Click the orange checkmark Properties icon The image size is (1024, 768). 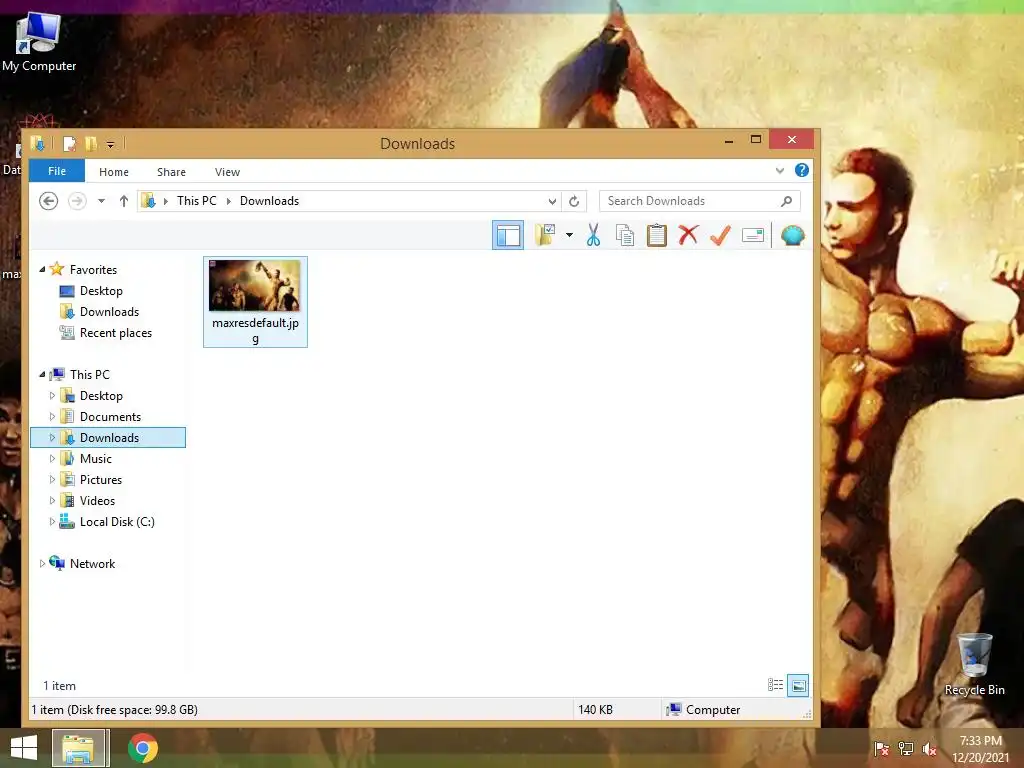(x=720, y=235)
